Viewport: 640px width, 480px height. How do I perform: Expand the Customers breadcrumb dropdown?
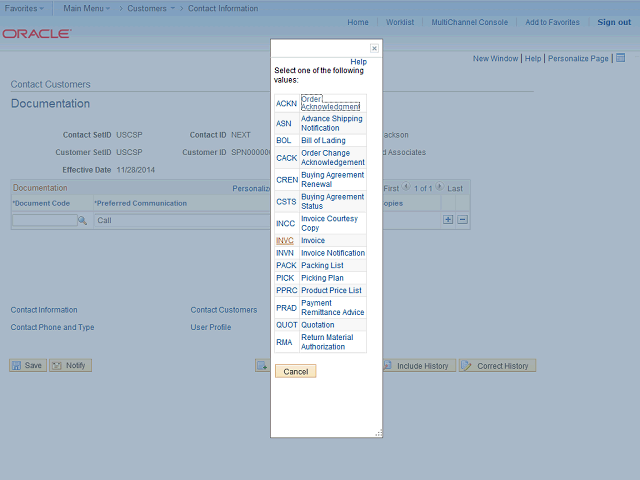(x=151, y=8)
